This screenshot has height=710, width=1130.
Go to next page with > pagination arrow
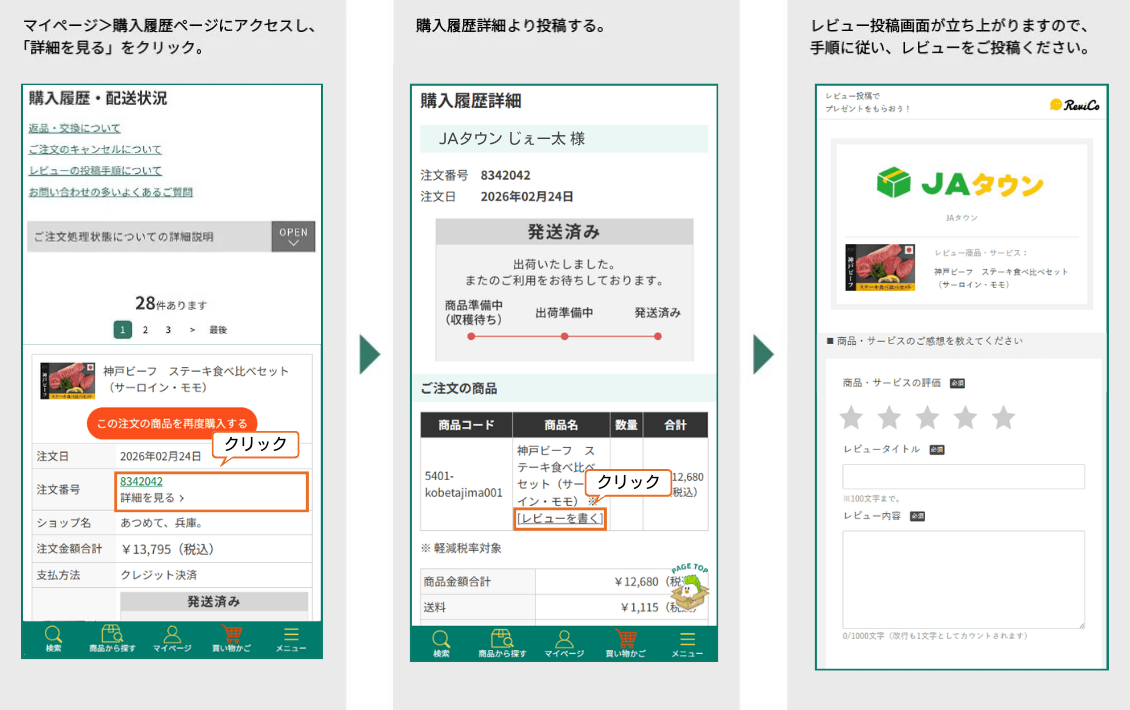click(x=192, y=330)
